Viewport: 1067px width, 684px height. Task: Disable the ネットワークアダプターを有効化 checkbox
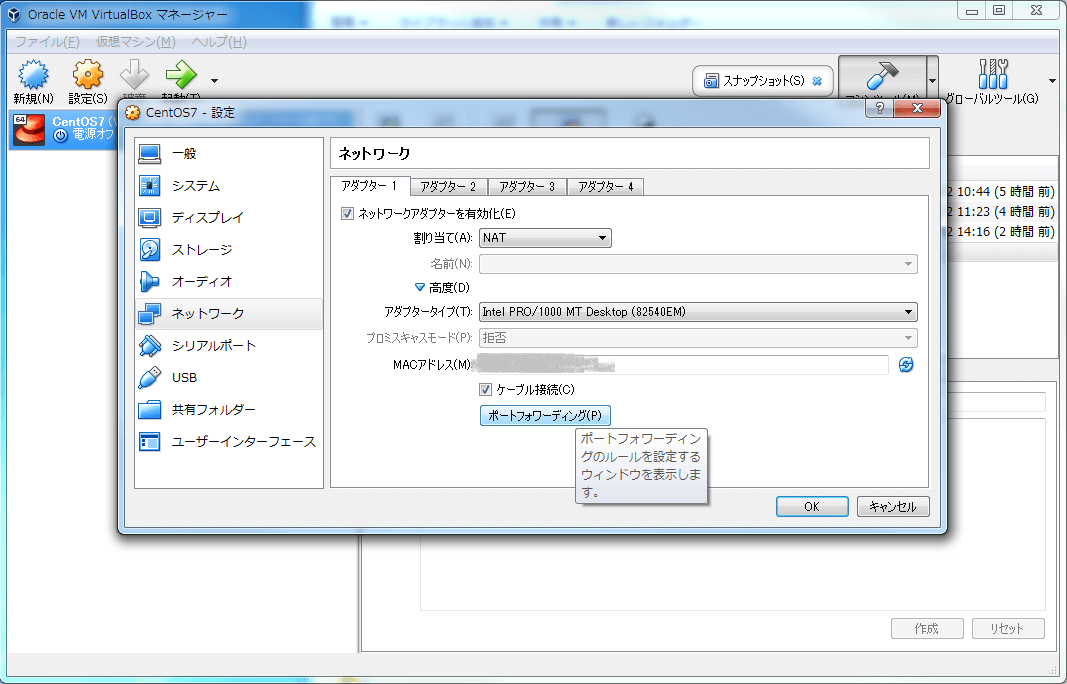pos(347,212)
